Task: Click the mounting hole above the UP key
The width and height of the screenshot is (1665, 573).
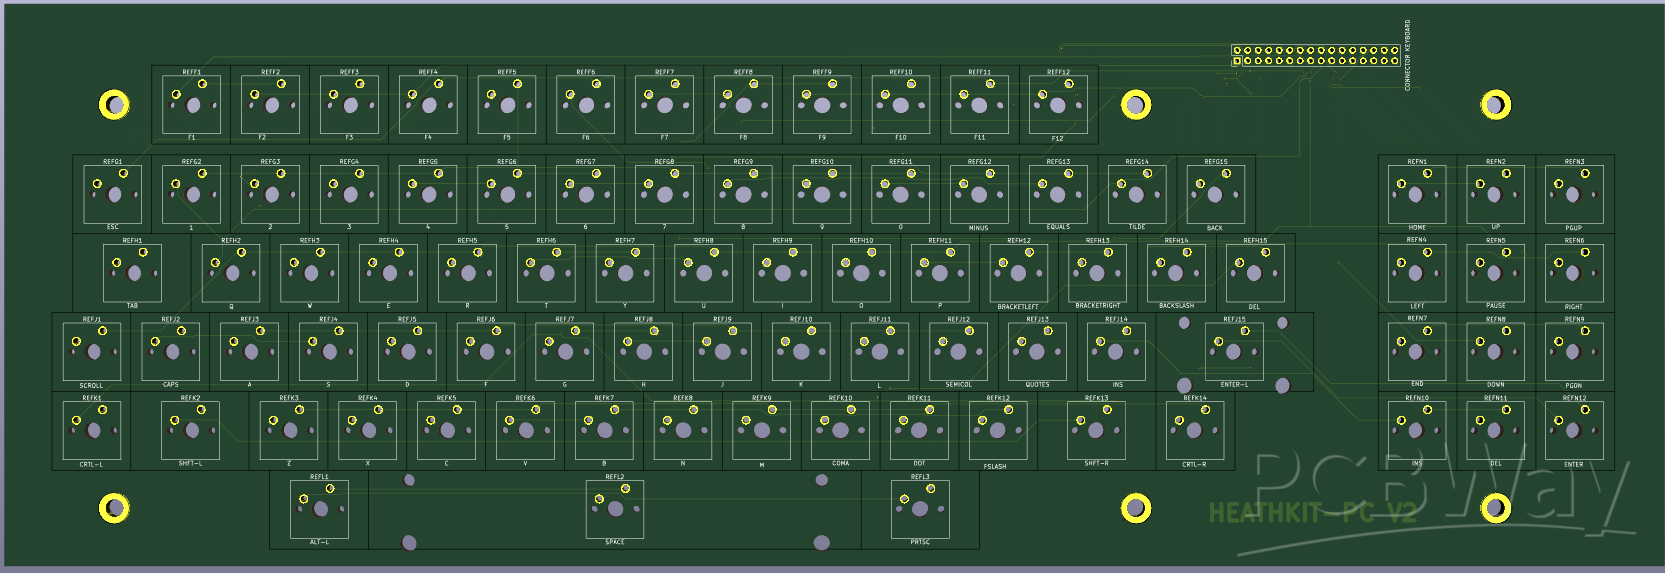Action: coord(1496,104)
